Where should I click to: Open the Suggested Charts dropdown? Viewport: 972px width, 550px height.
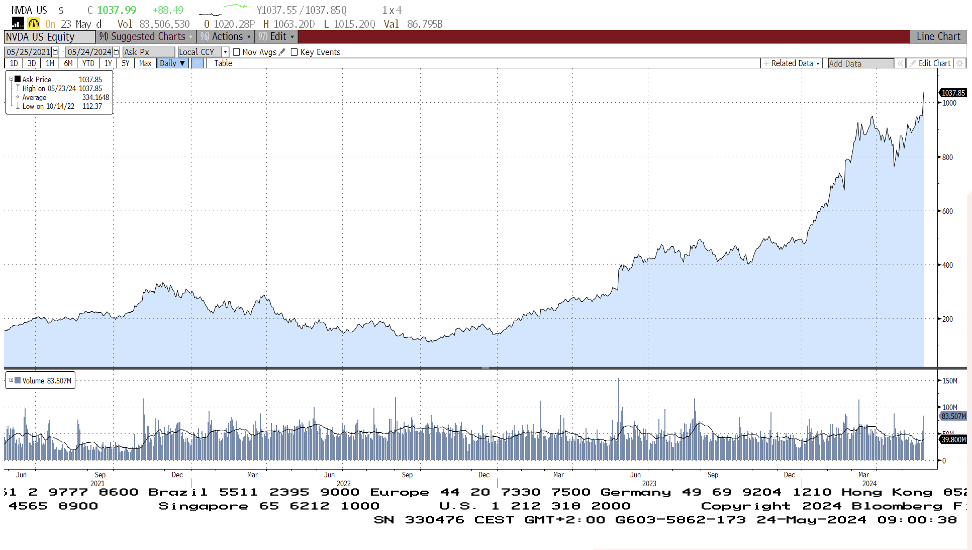[x=147, y=37]
